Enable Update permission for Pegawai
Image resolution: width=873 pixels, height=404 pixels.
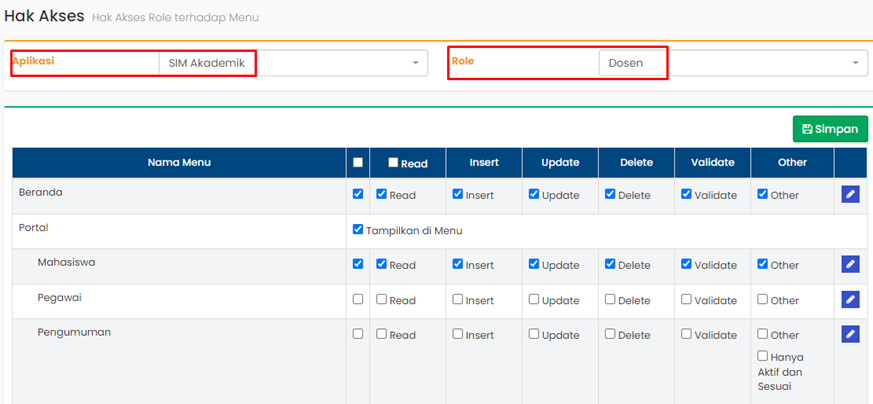(x=534, y=299)
